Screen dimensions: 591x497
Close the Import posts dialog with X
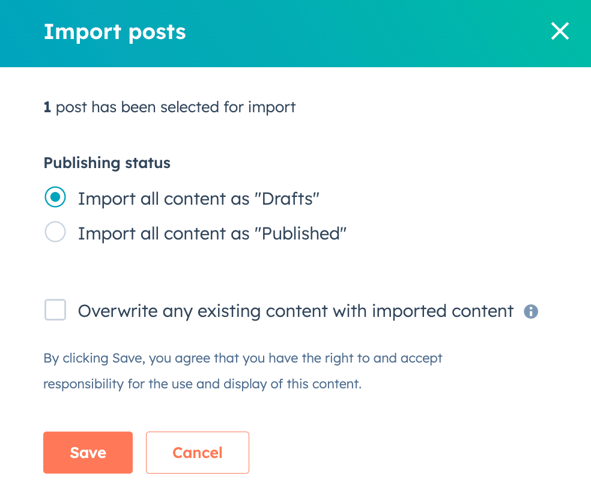[x=560, y=31]
